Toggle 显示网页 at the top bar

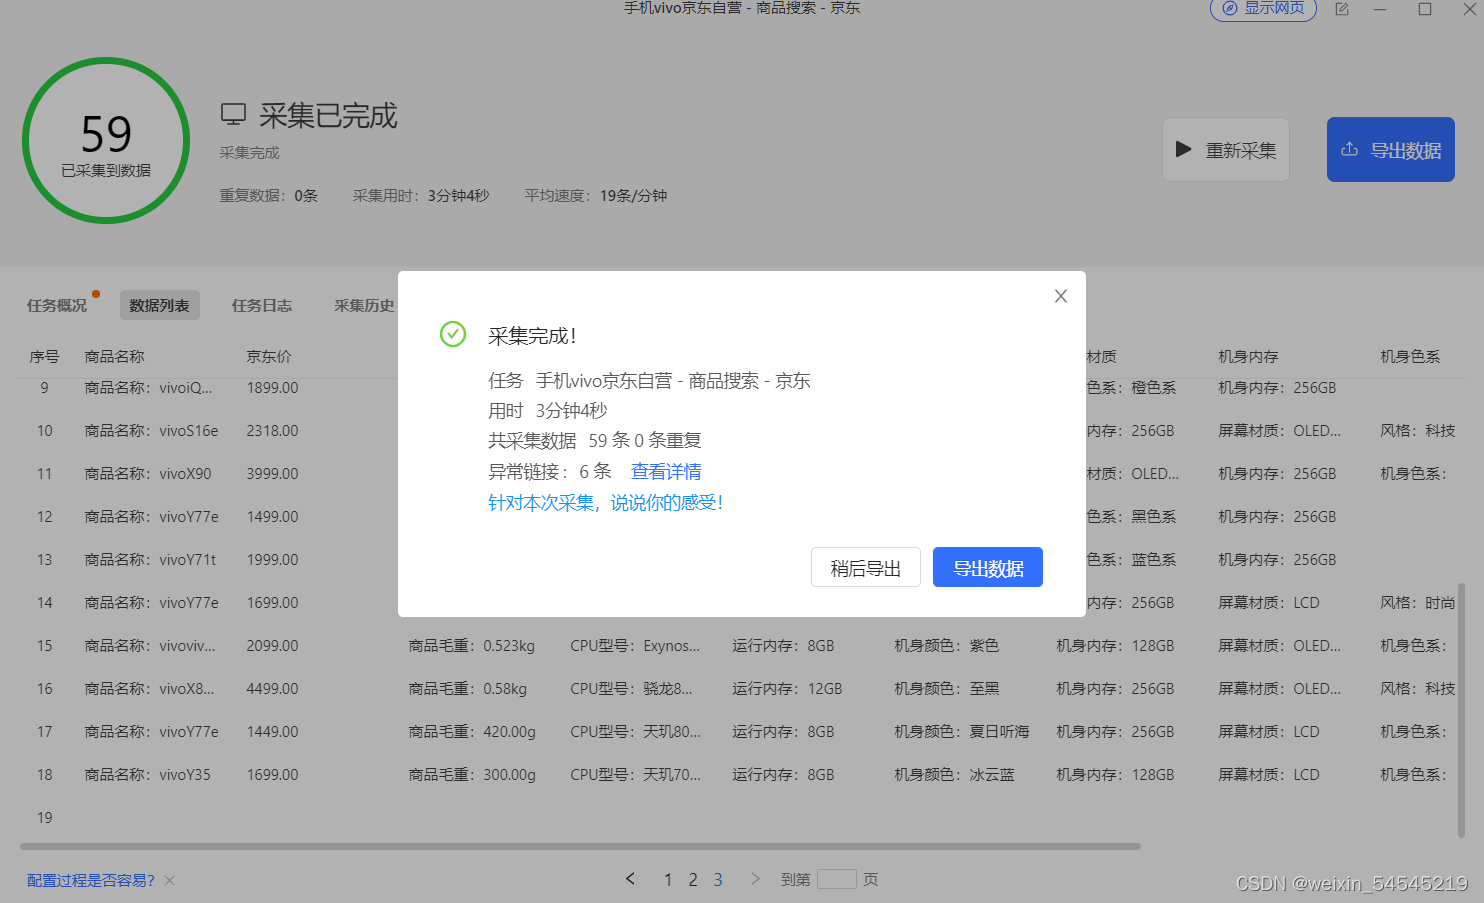pyautogui.click(x=1263, y=8)
